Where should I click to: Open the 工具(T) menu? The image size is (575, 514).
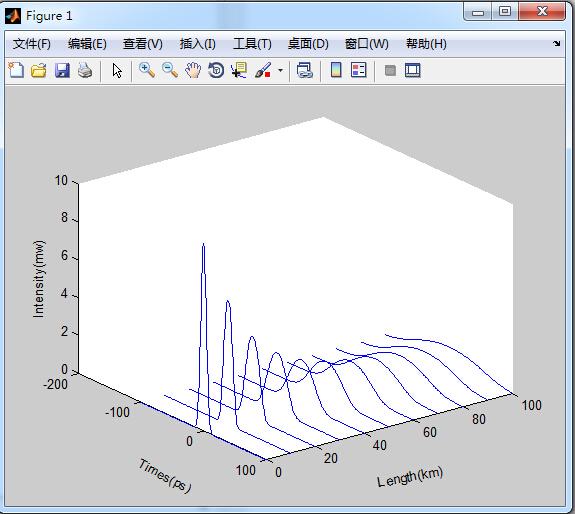(x=252, y=44)
